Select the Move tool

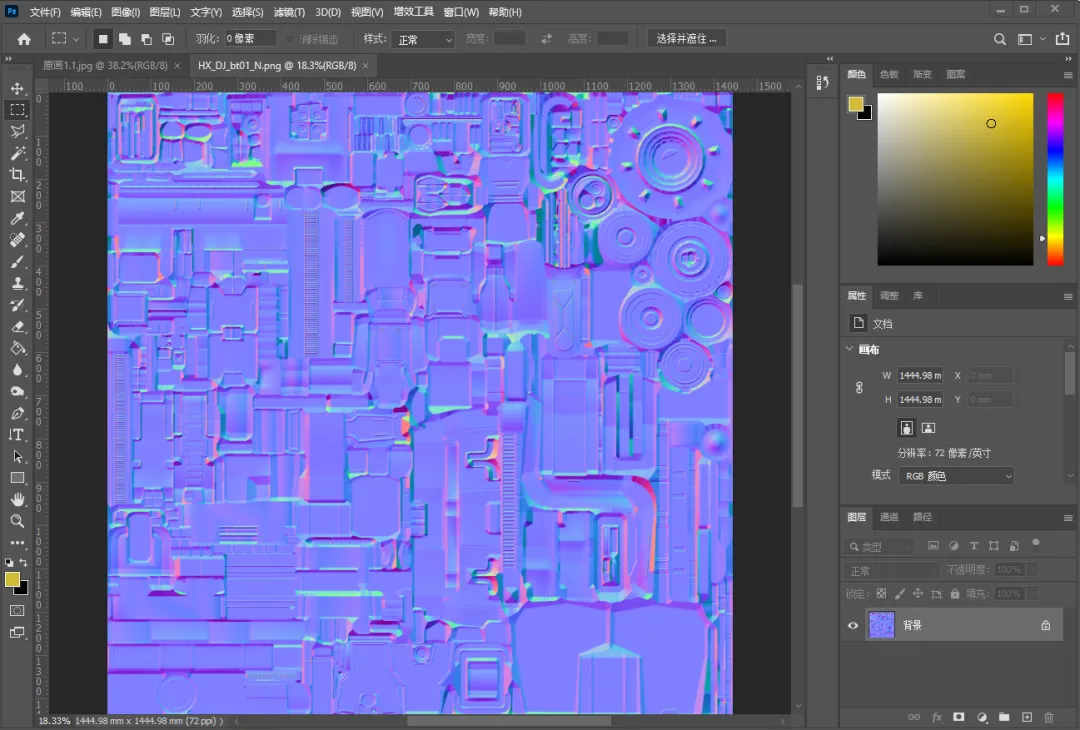[x=17, y=89]
